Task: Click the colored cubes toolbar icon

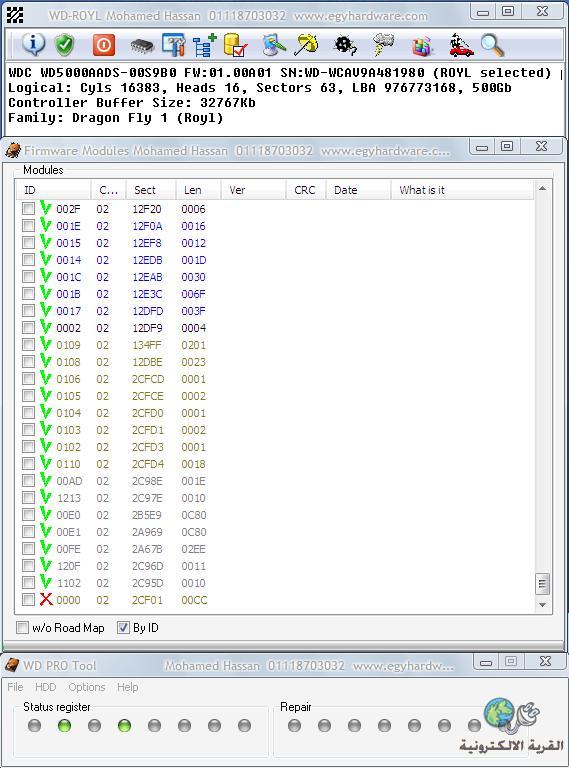Action: tap(422, 46)
